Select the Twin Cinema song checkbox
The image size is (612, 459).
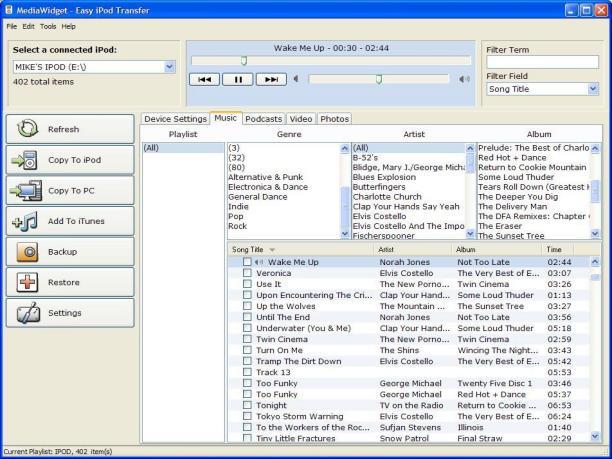[247, 339]
